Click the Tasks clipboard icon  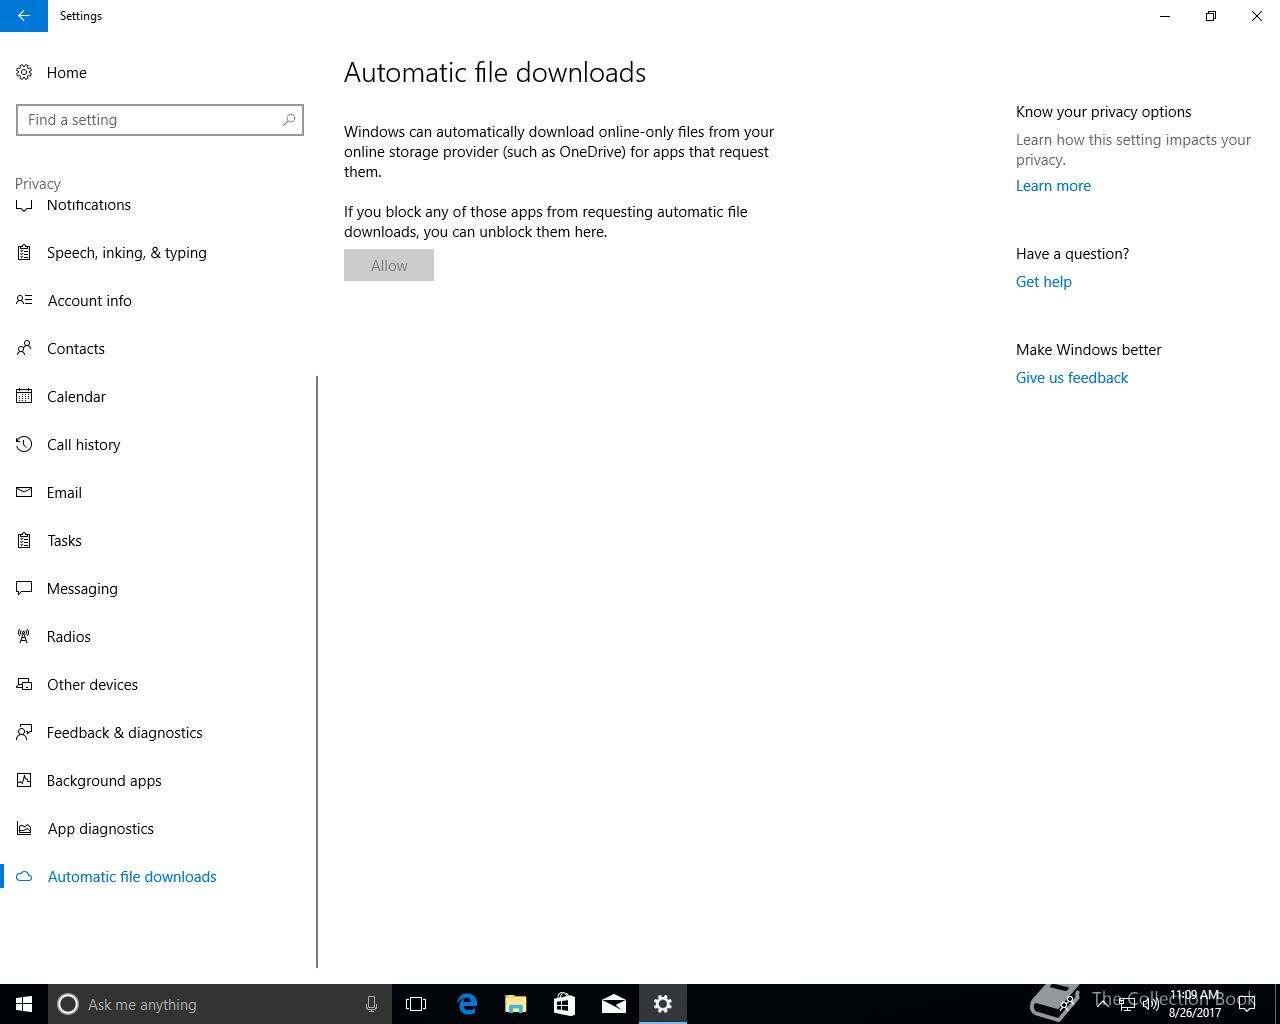(24, 541)
